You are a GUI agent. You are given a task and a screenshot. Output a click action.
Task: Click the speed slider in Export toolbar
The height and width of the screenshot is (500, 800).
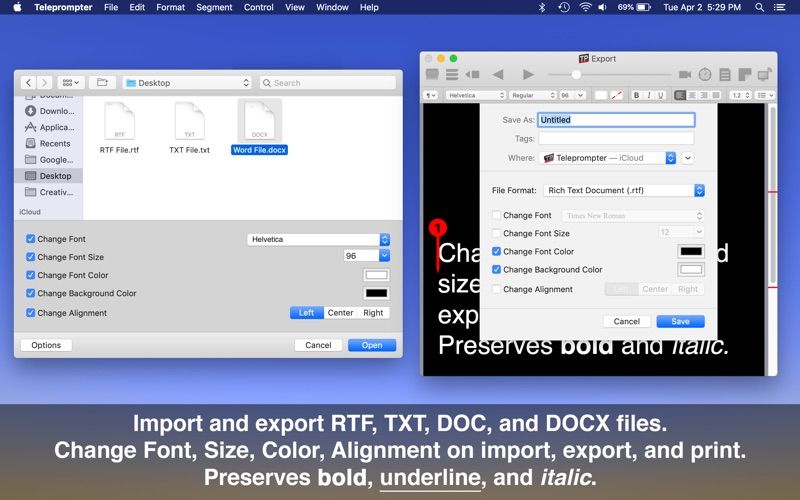click(x=610, y=74)
